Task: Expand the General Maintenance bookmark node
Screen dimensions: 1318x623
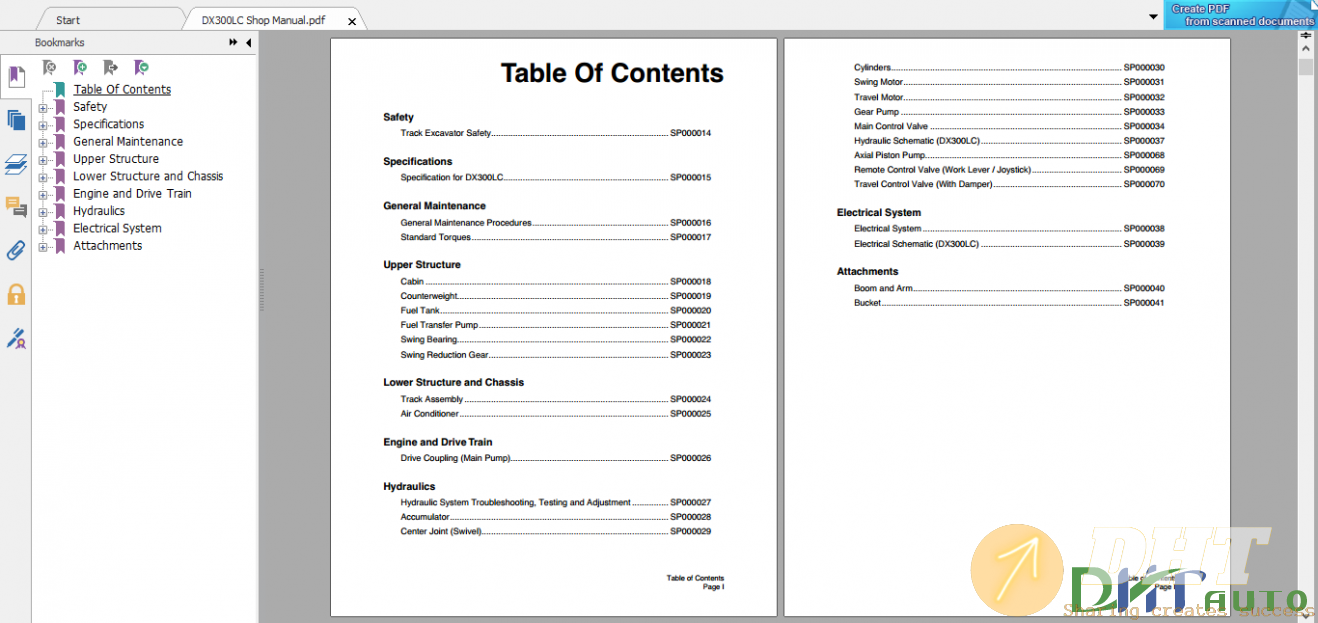Action: click(43, 142)
